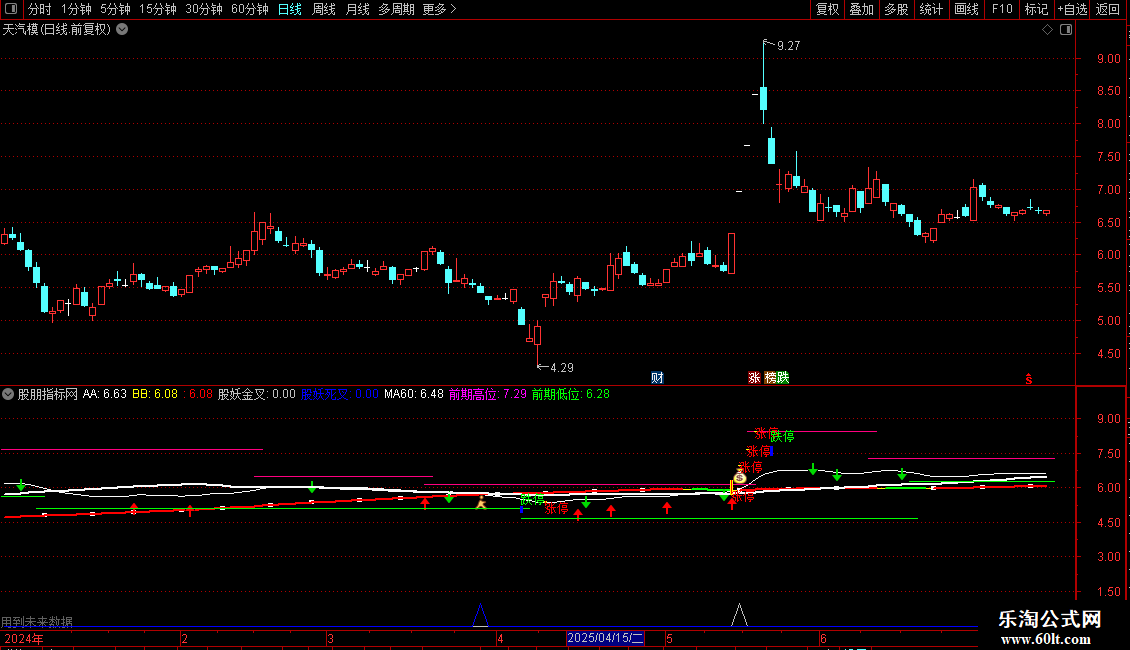Click the money bag icon in indicator
This screenshot has width=1130, height=650.
(740, 476)
